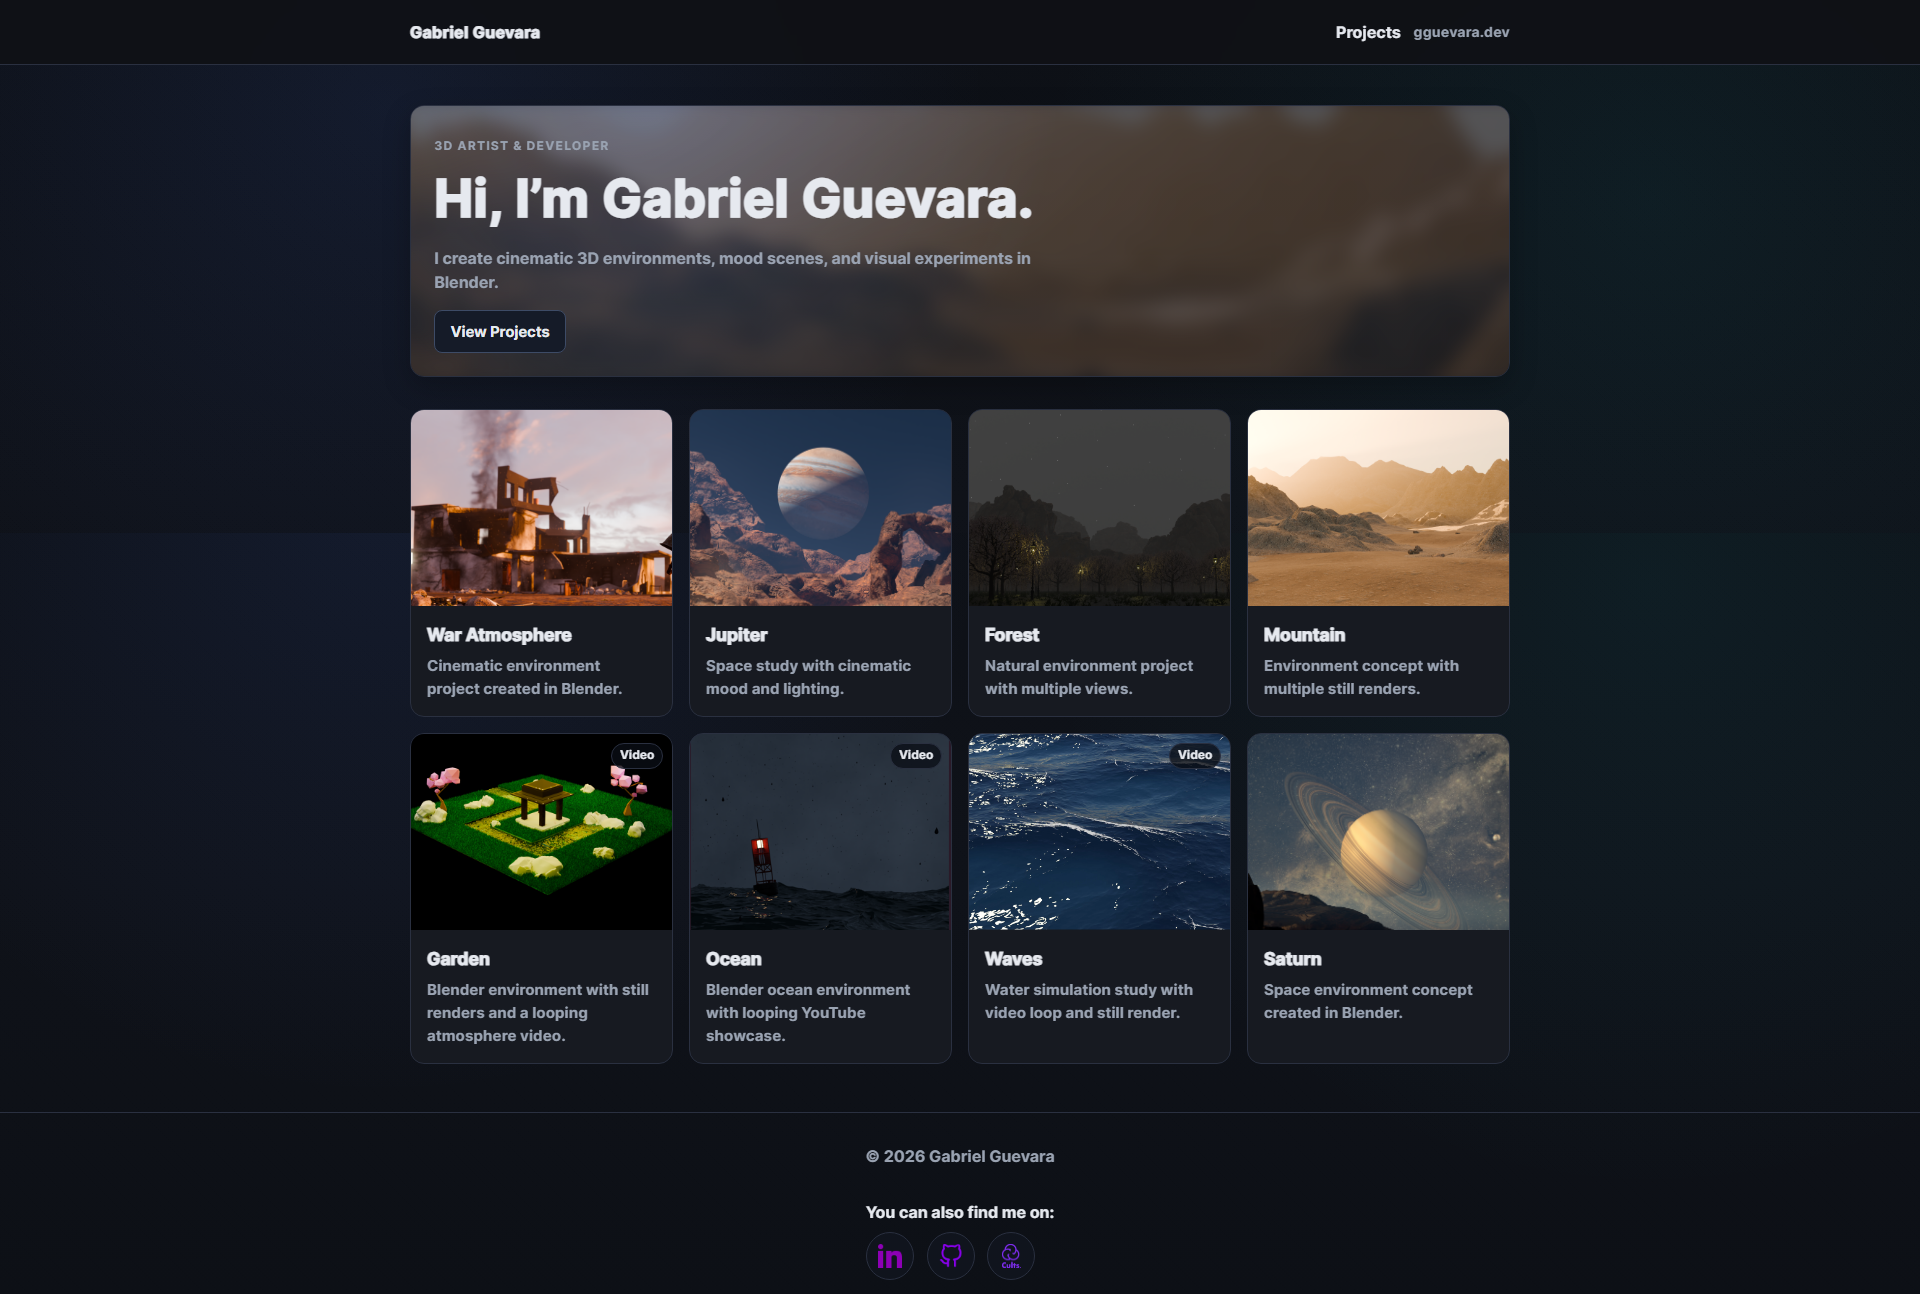1920x1294 pixels.
Task: Click the Video badge on the Waves card
Action: (1195, 755)
